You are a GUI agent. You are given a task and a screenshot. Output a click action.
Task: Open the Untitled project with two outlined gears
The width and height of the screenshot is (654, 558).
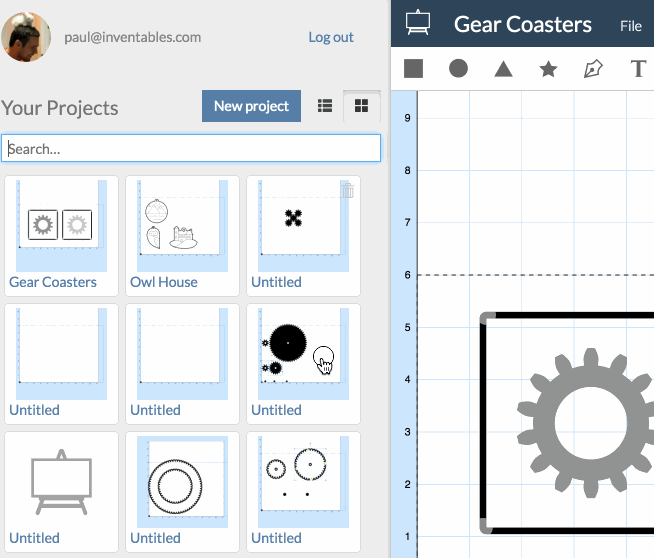pyautogui.click(x=303, y=482)
